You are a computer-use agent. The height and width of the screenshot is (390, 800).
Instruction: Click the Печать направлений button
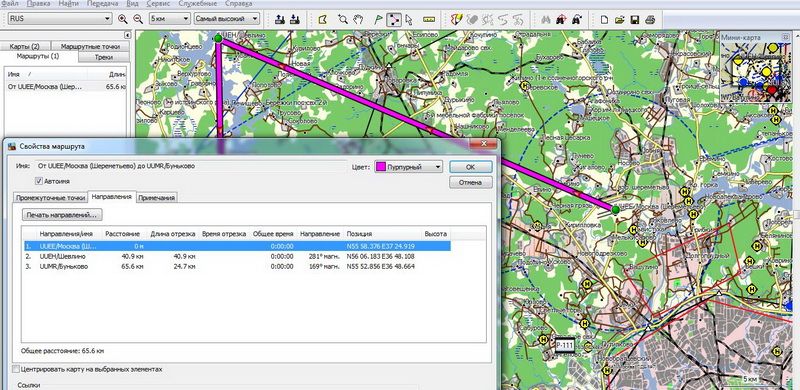[62, 214]
